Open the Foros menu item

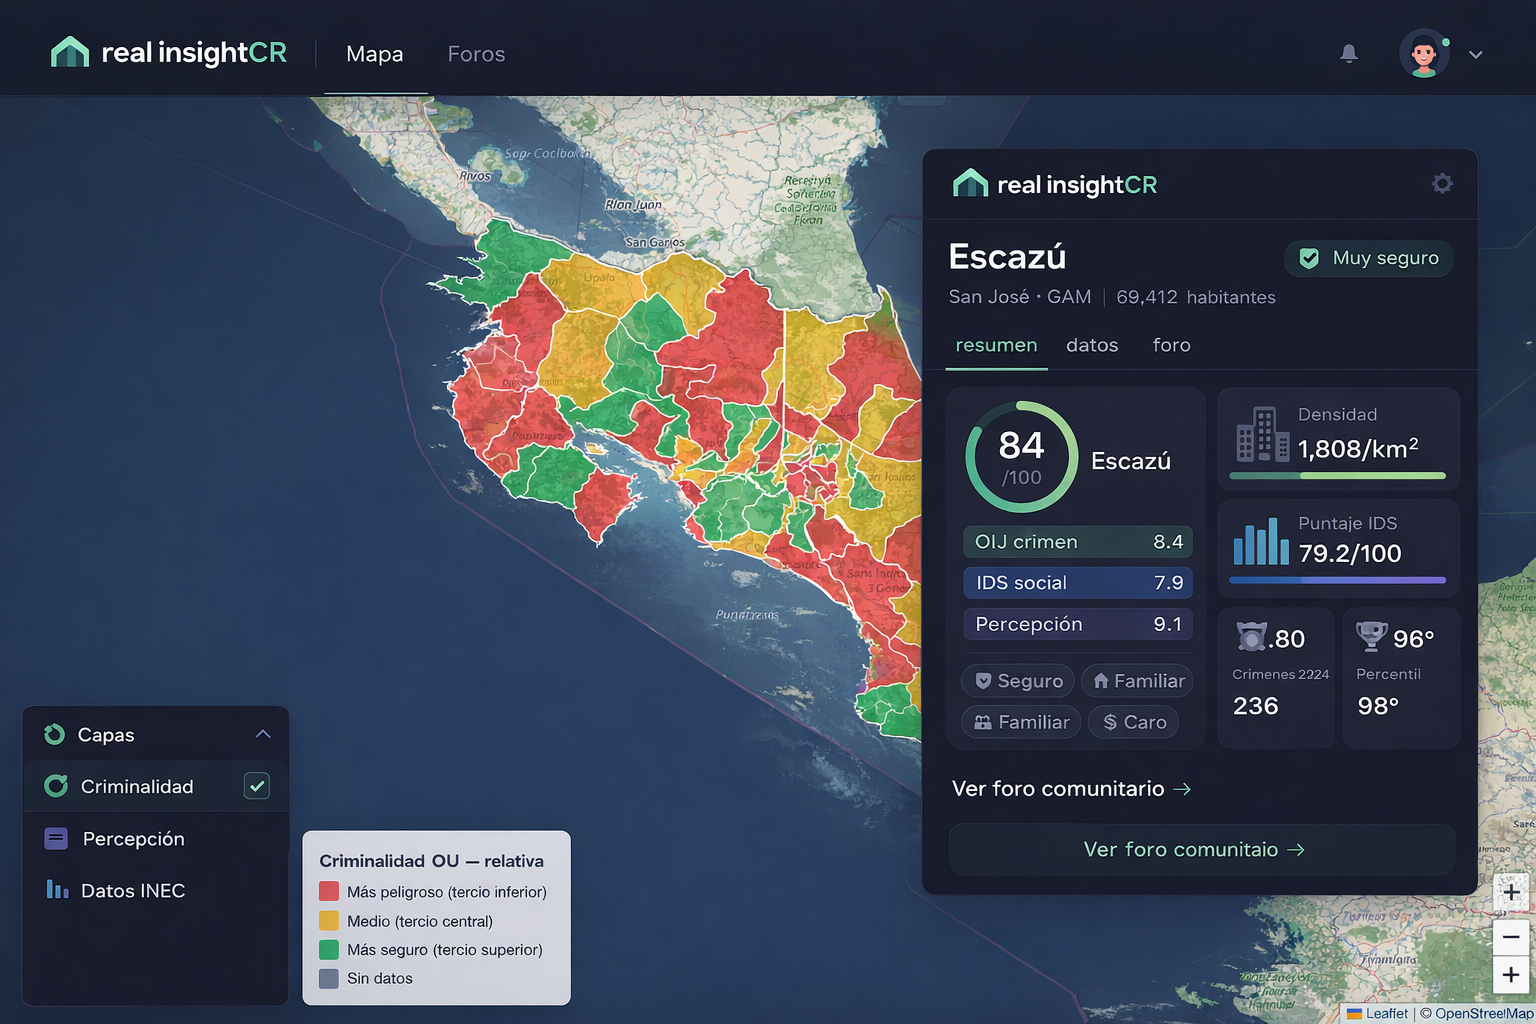coord(476,54)
